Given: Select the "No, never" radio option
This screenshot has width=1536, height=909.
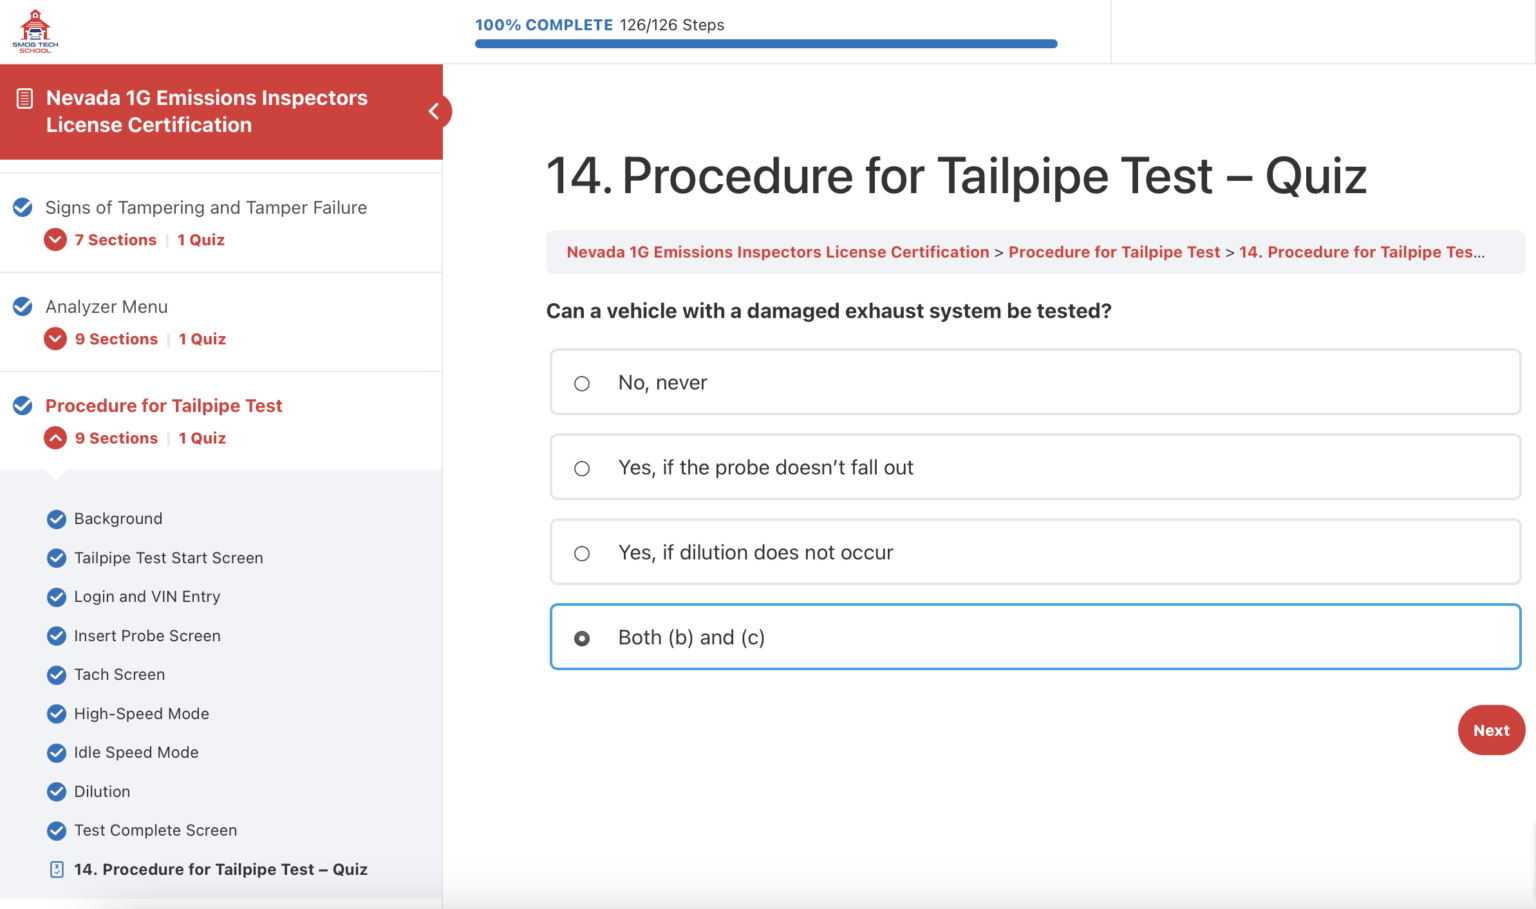Looking at the screenshot, I should tap(582, 384).
